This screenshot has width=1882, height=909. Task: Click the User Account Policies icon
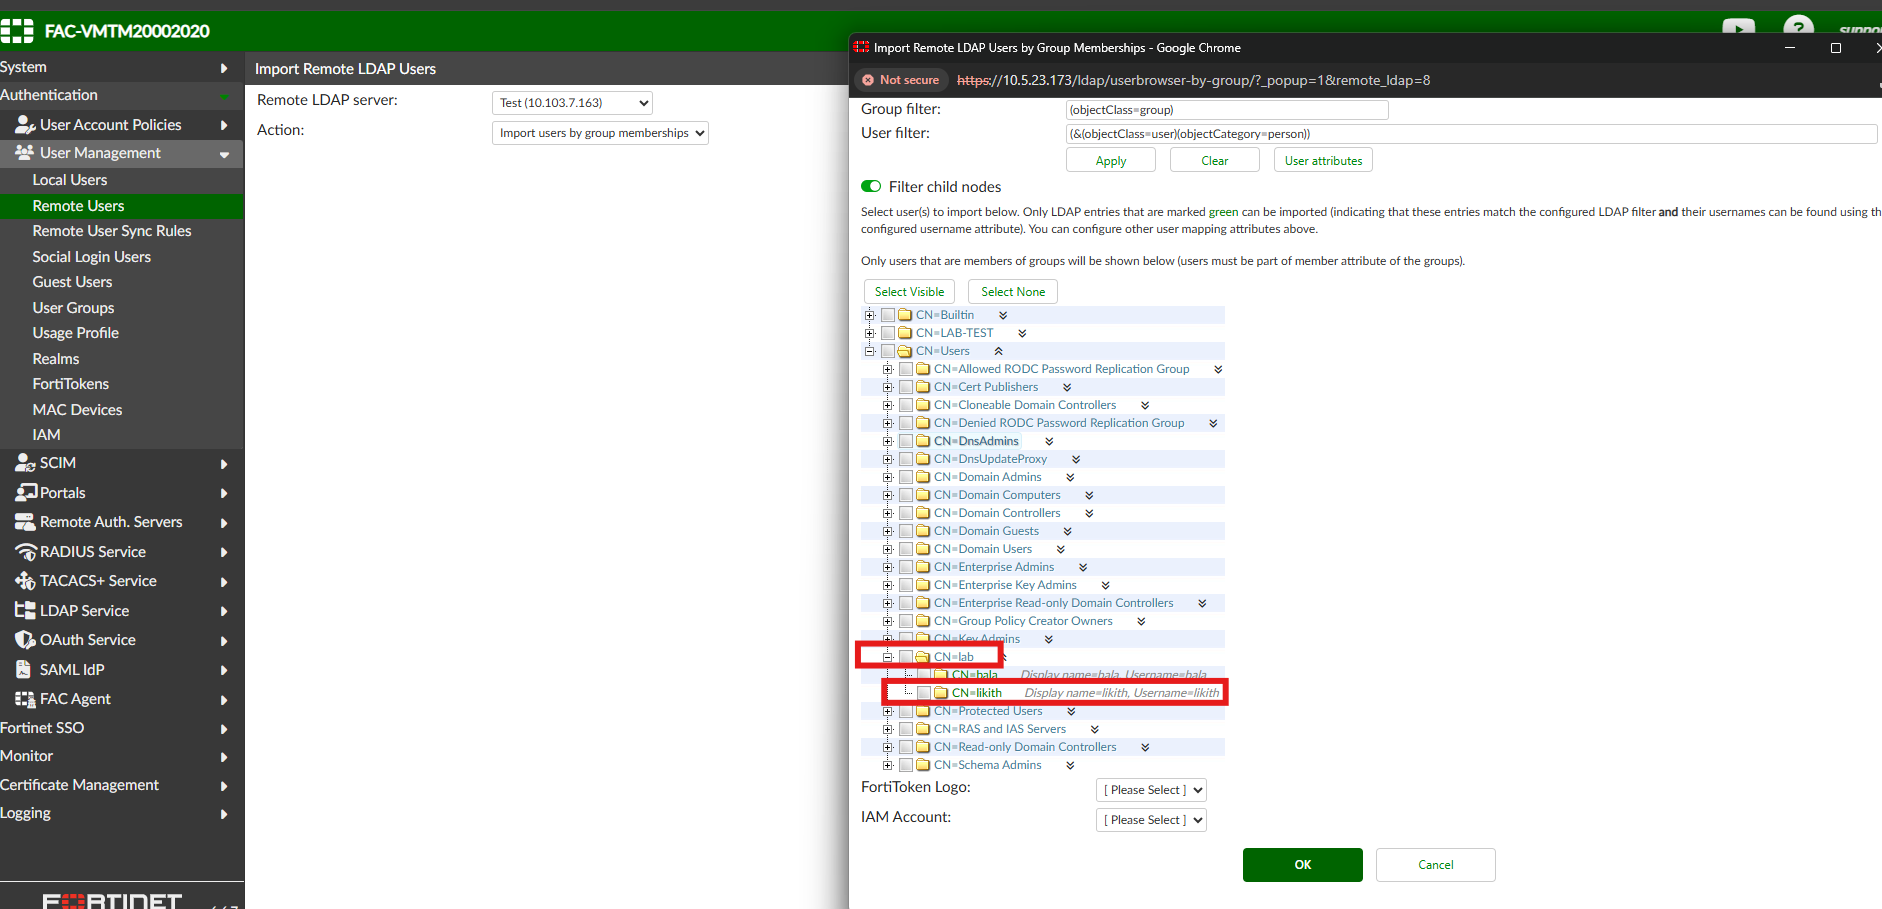(x=25, y=125)
